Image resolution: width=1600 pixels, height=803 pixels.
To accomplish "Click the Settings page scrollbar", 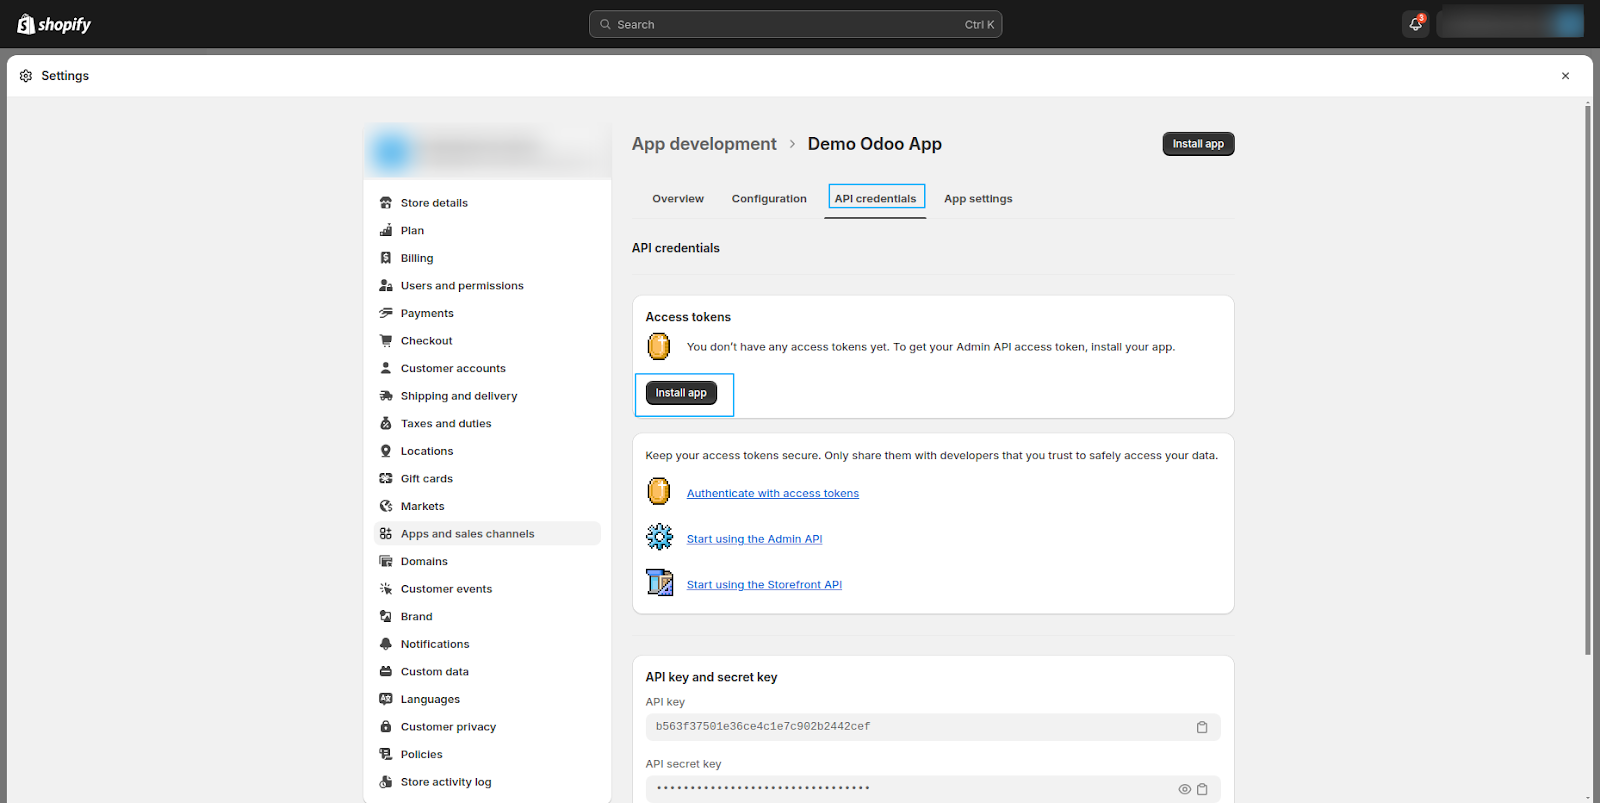I will (x=1587, y=380).
